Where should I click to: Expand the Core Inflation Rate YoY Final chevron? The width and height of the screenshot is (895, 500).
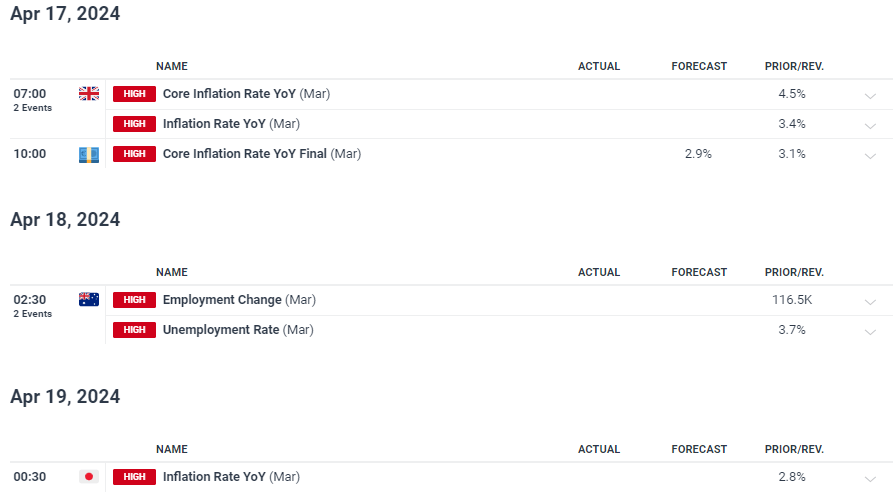(870, 156)
